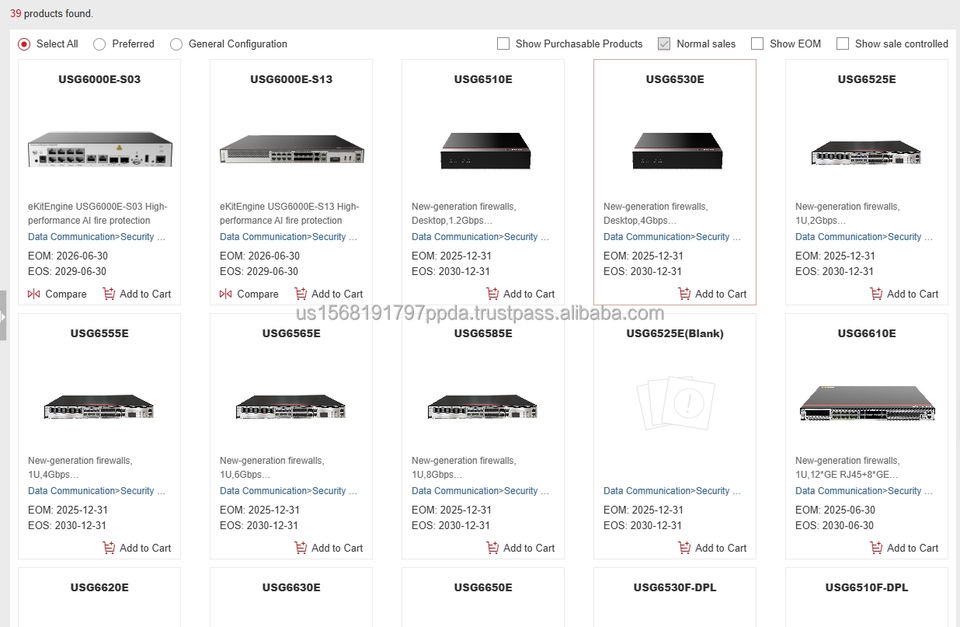This screenshot has width=960, height=627.
Task: Click the cart icon for USG6565E
Action: tap(301, 548)
